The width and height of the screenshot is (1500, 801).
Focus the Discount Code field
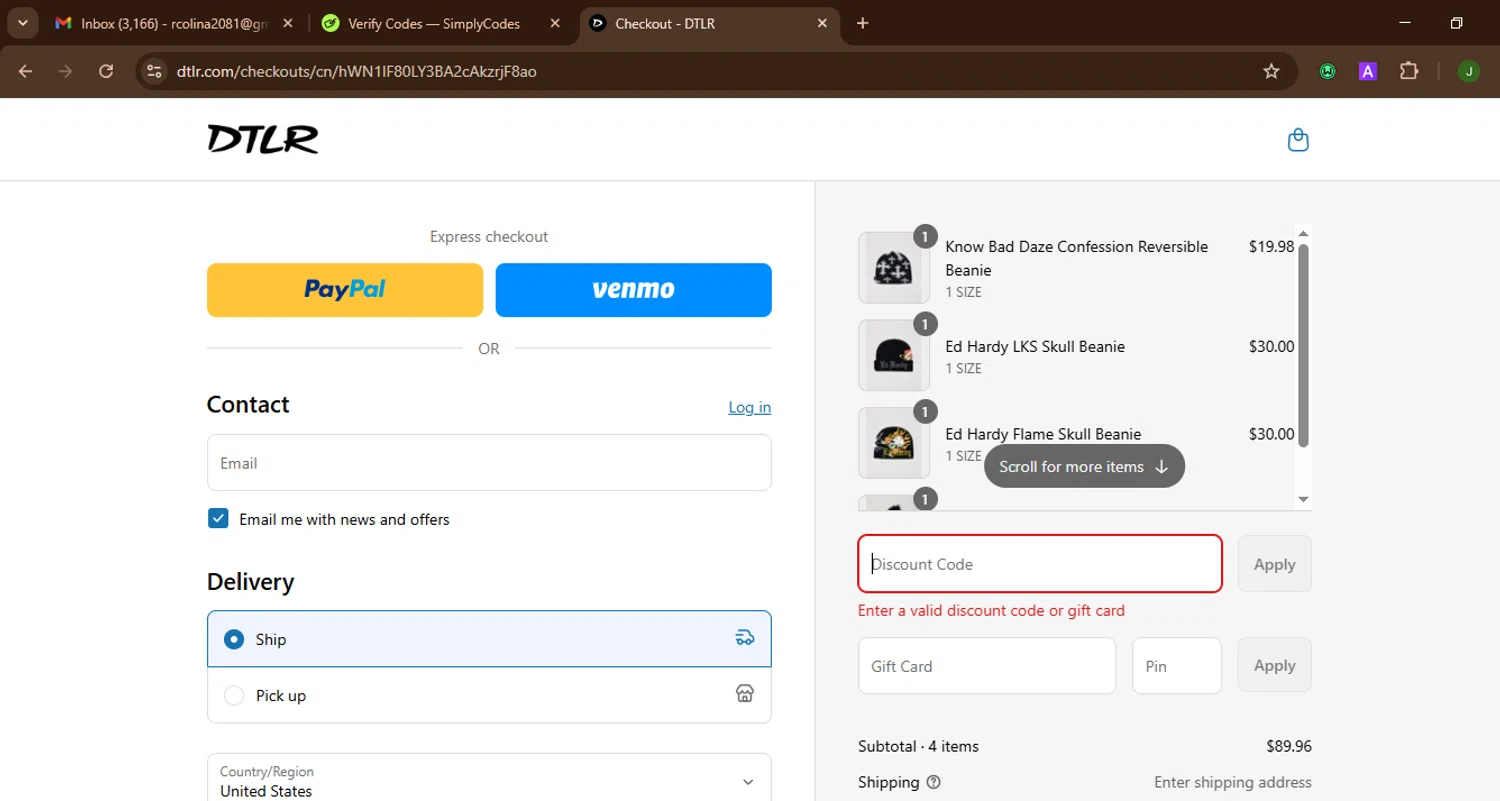tap(1040, 564)
